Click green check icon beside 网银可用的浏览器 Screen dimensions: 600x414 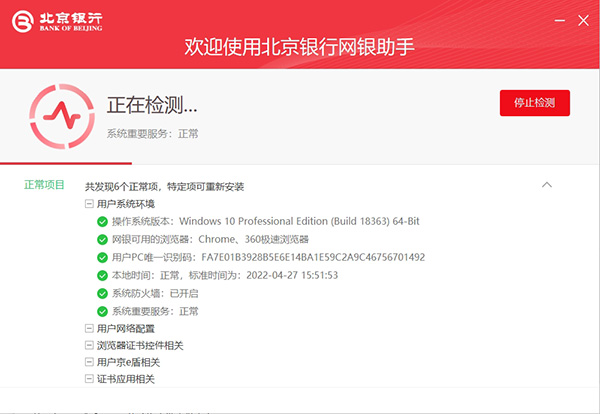click(102, 240)
